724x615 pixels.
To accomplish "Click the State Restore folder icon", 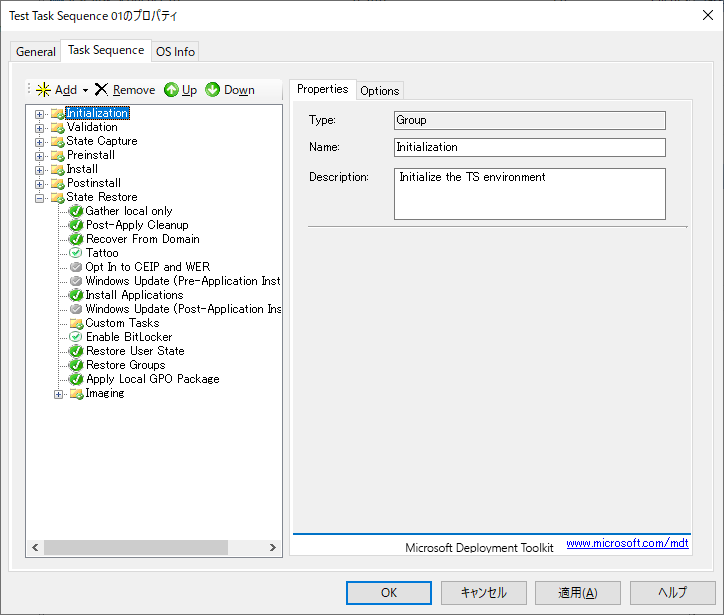I will coord(58,198).
